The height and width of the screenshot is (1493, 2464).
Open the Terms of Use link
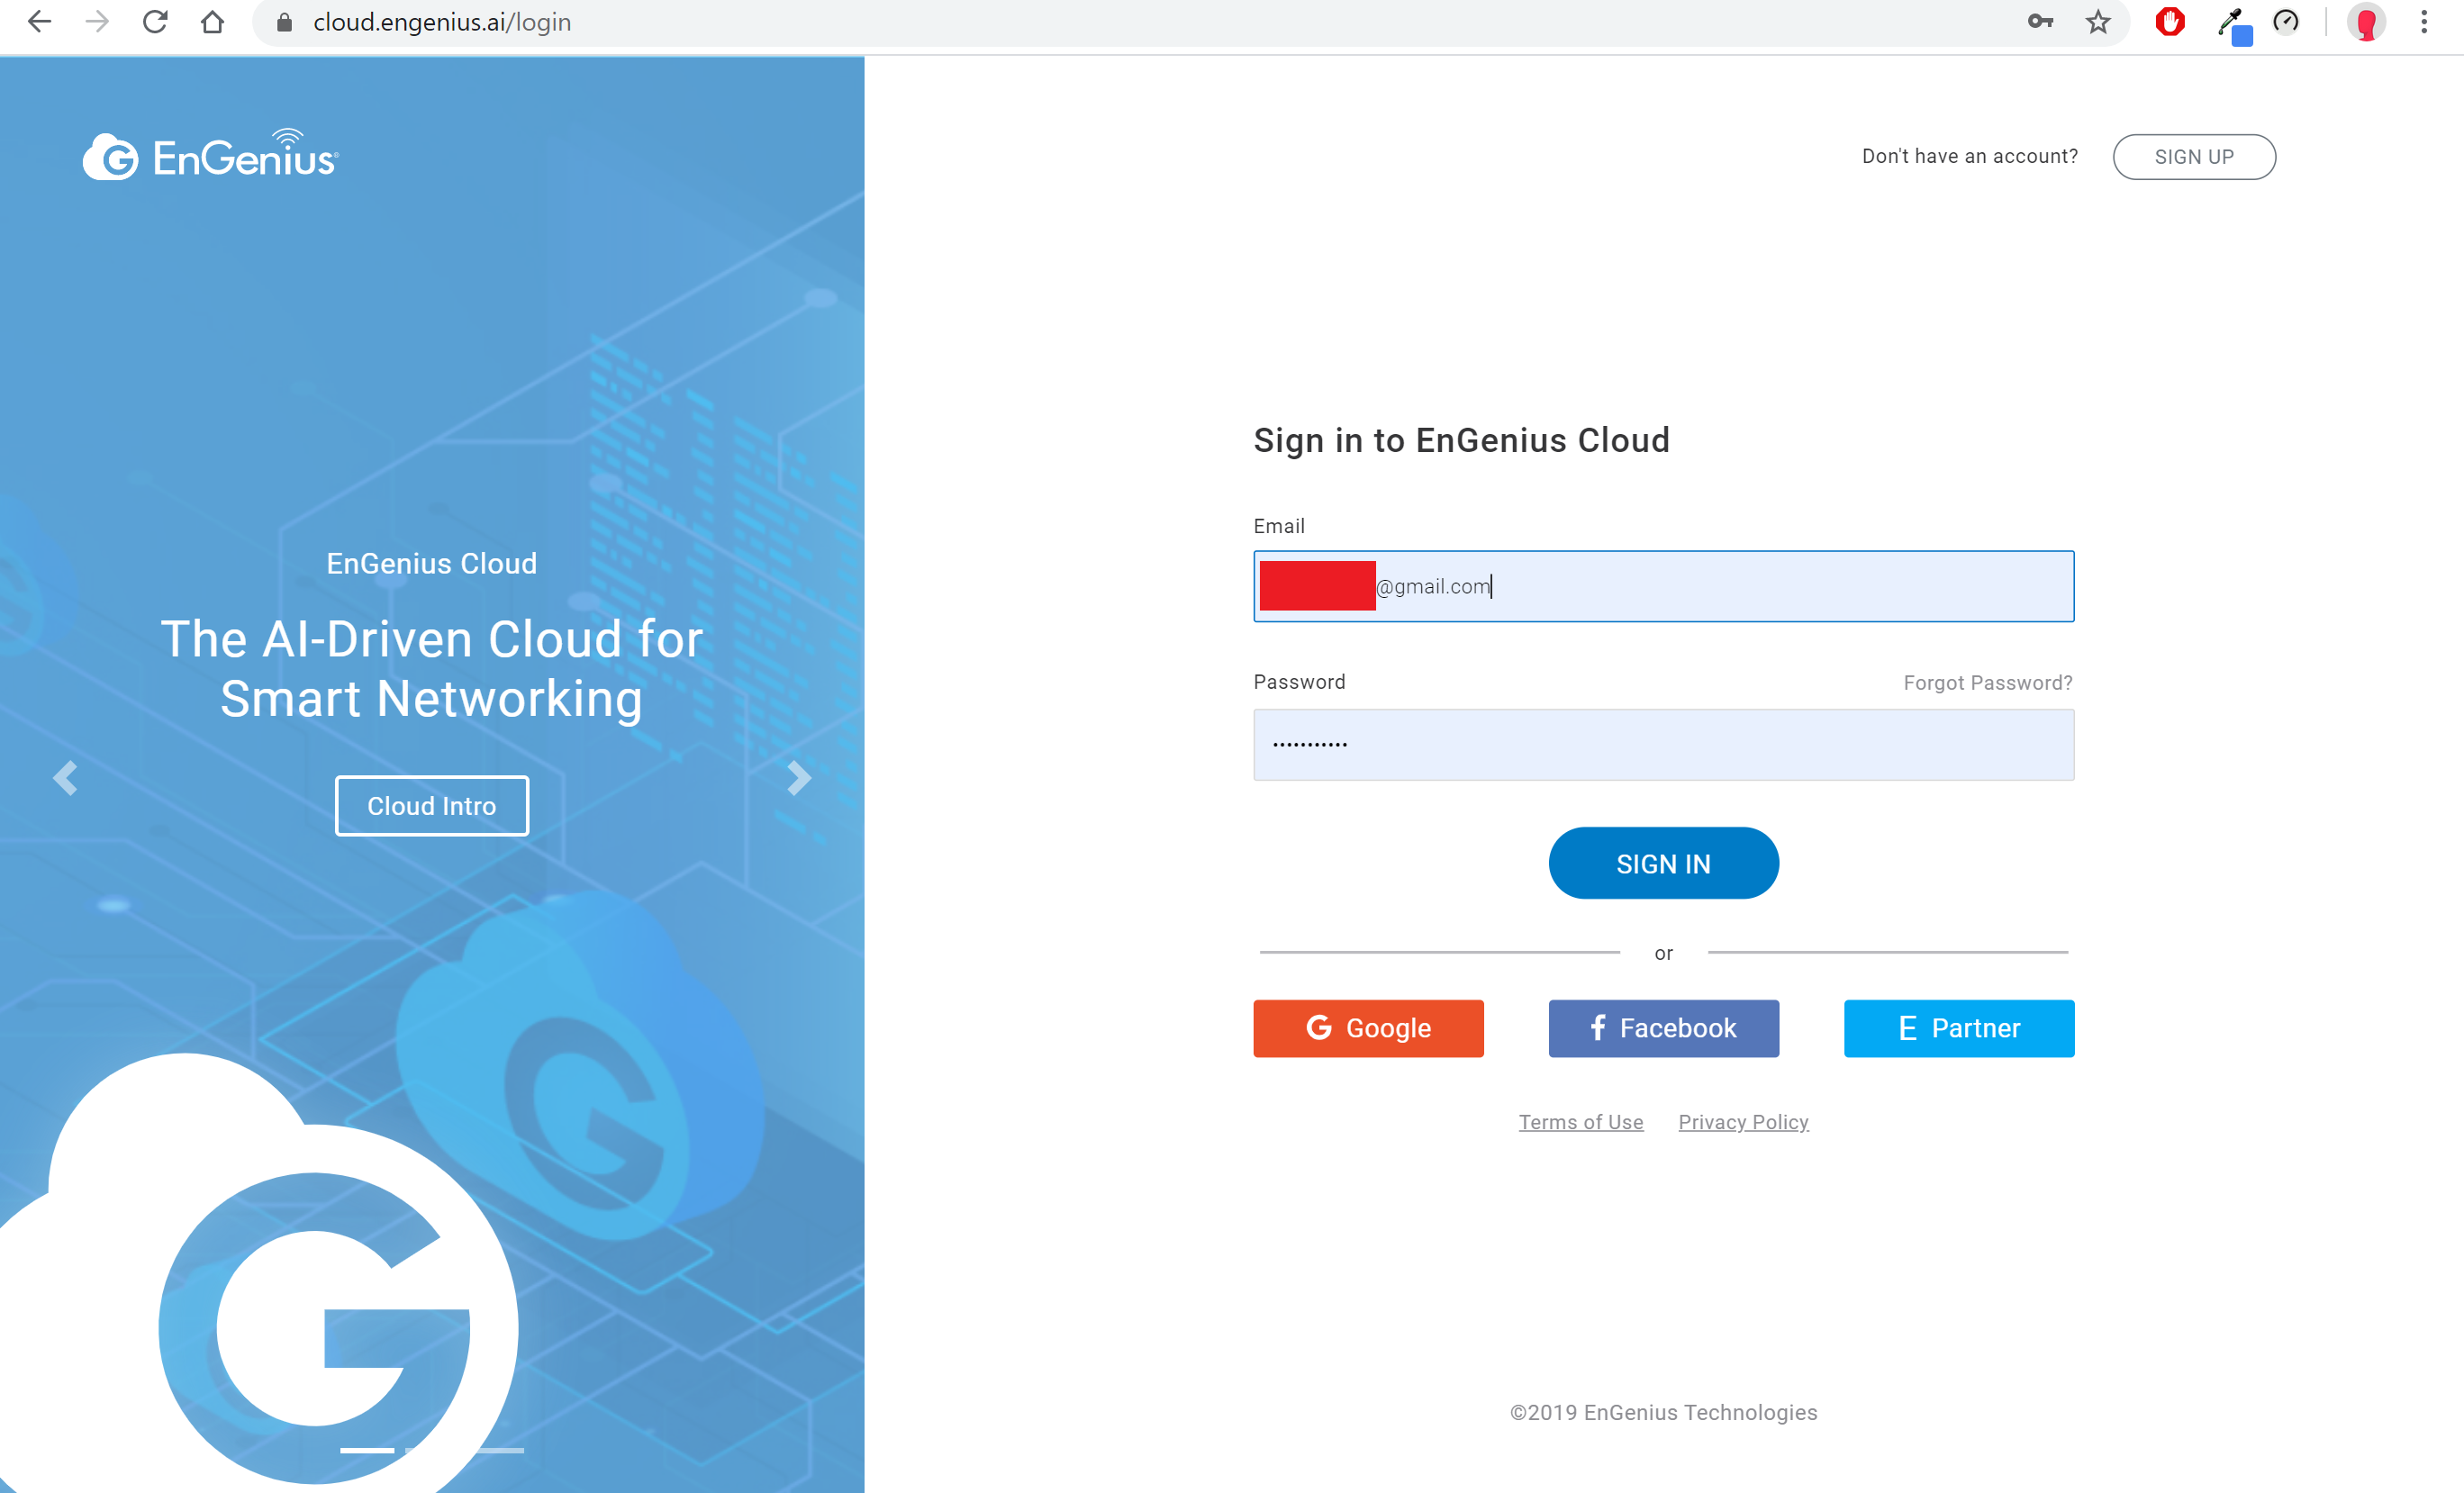point(1581,1122)
